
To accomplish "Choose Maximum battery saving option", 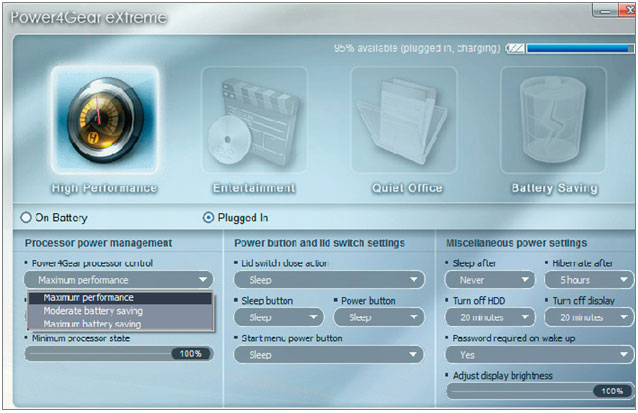I will click(x=120, y=324).
